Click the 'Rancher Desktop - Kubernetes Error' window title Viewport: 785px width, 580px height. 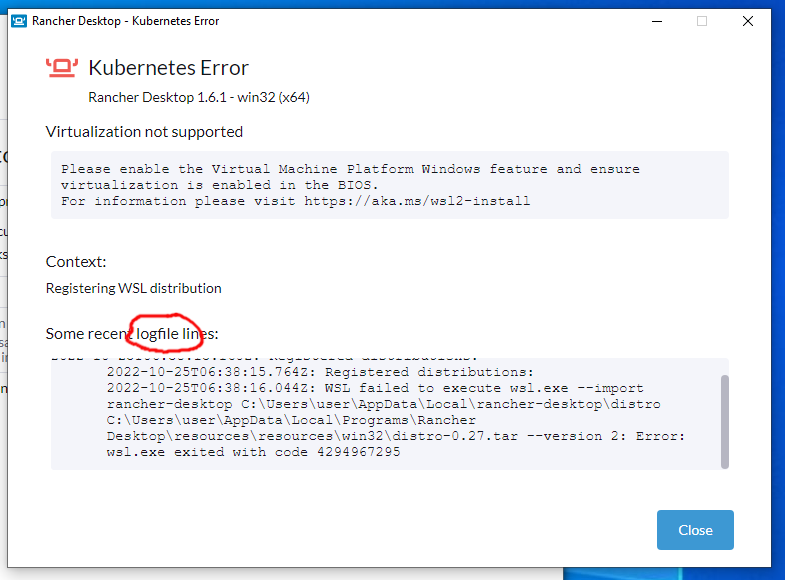coord(126,21)
